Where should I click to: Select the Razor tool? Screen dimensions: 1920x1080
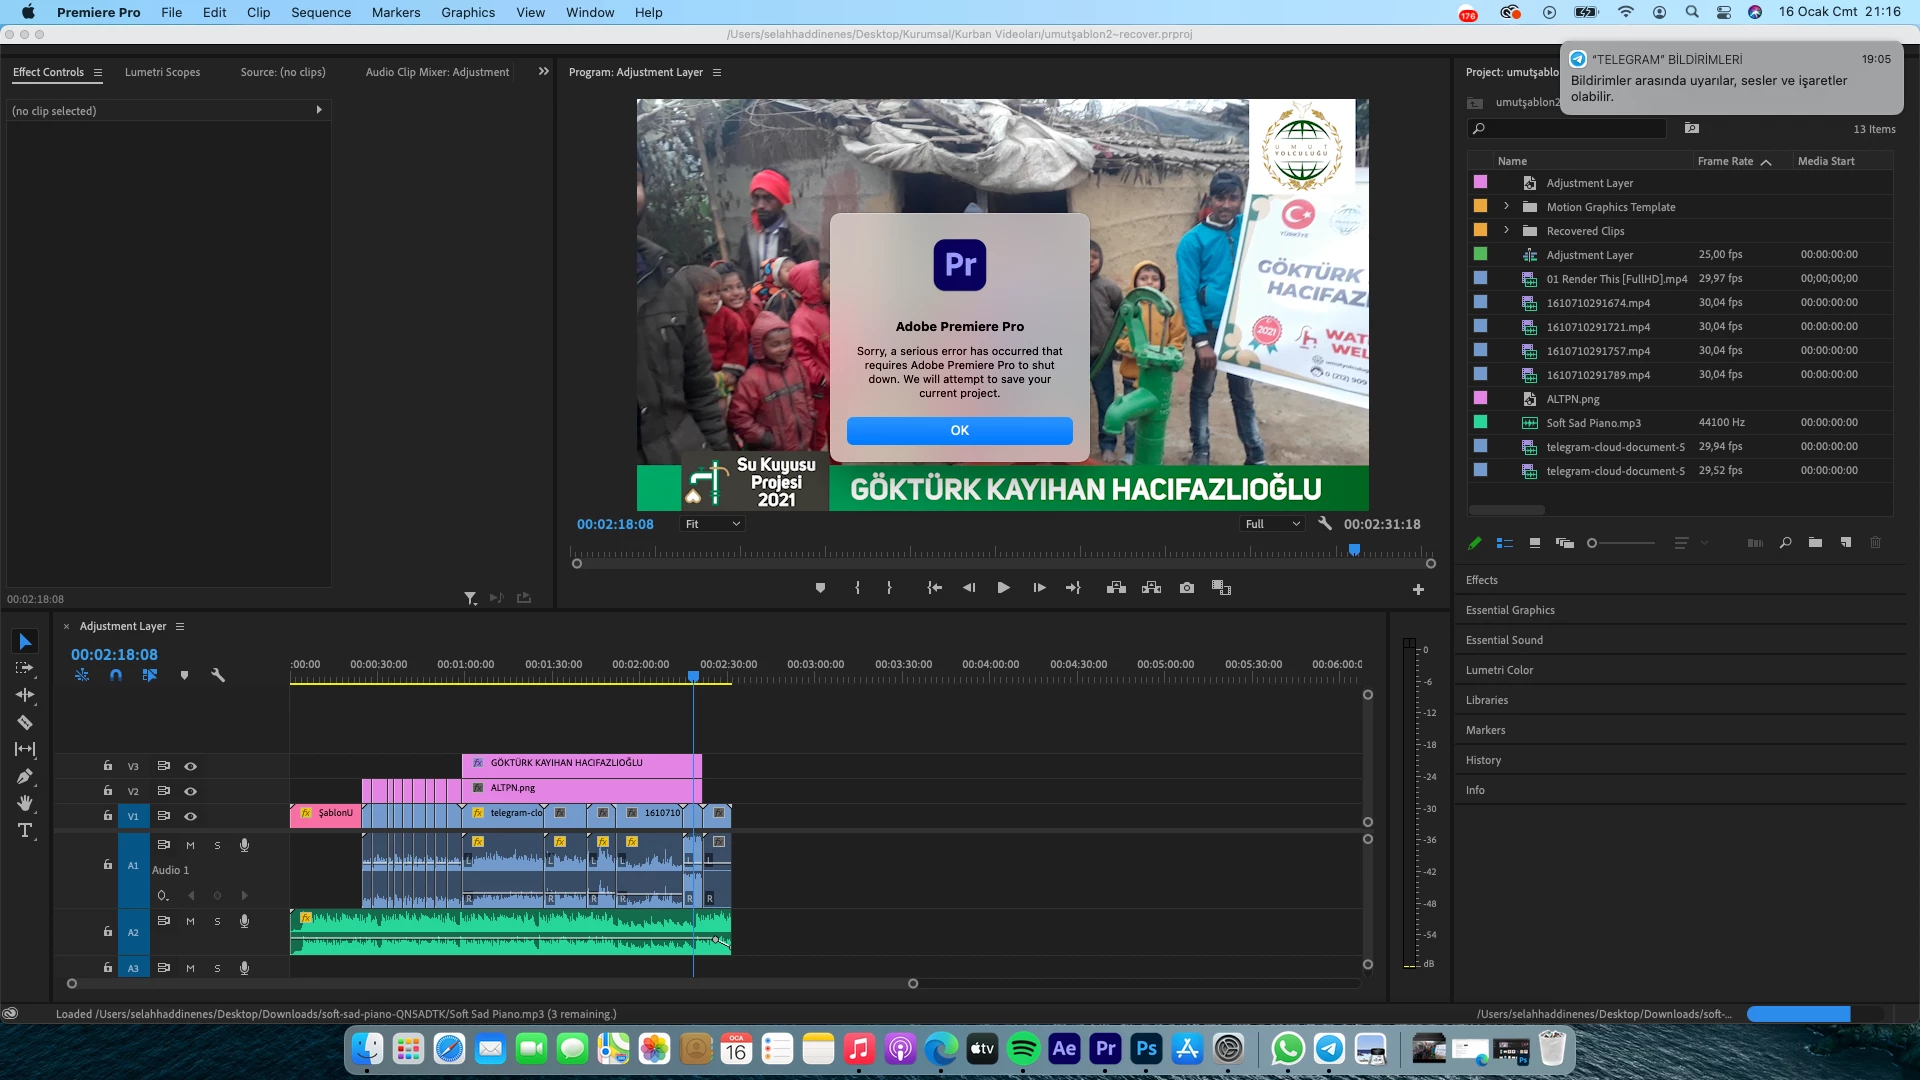25,722
